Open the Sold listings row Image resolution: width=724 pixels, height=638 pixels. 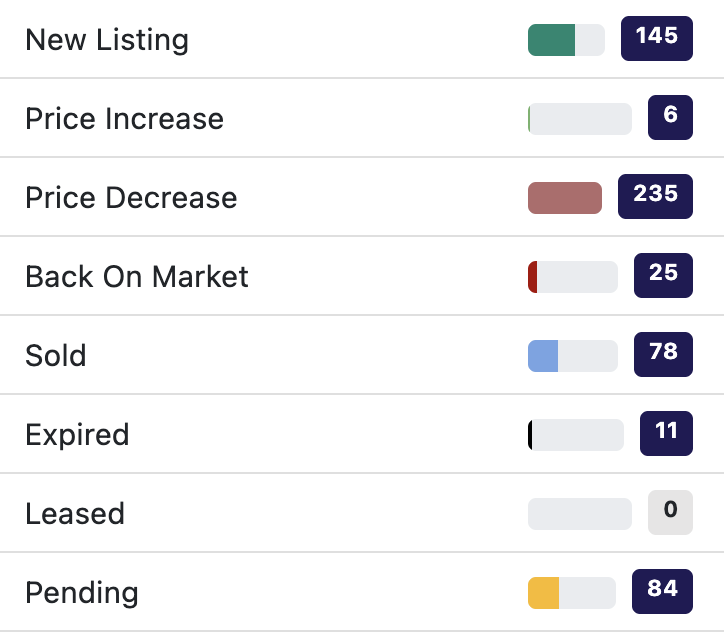[56, 356]
